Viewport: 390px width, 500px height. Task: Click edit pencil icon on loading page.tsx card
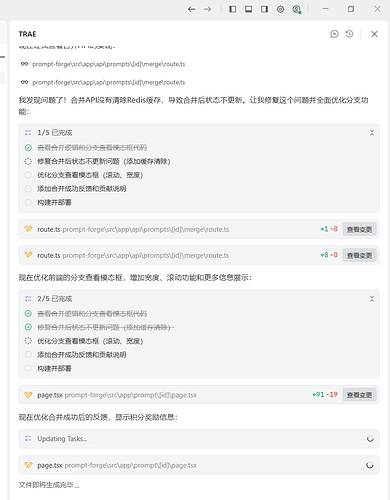[x=28, y=465]
